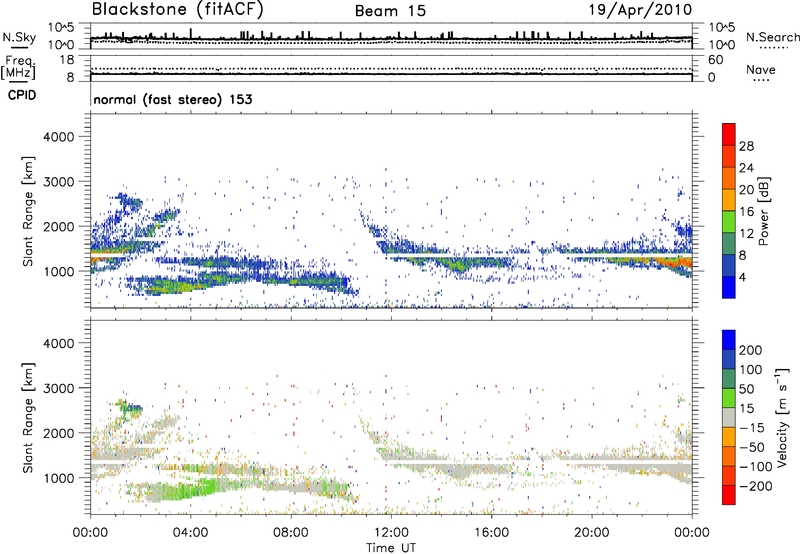Click the bottom red Velocity colorbar swatch
This screenshot has height=554, width=800.
pyautogui.click(x=729, y=495)
